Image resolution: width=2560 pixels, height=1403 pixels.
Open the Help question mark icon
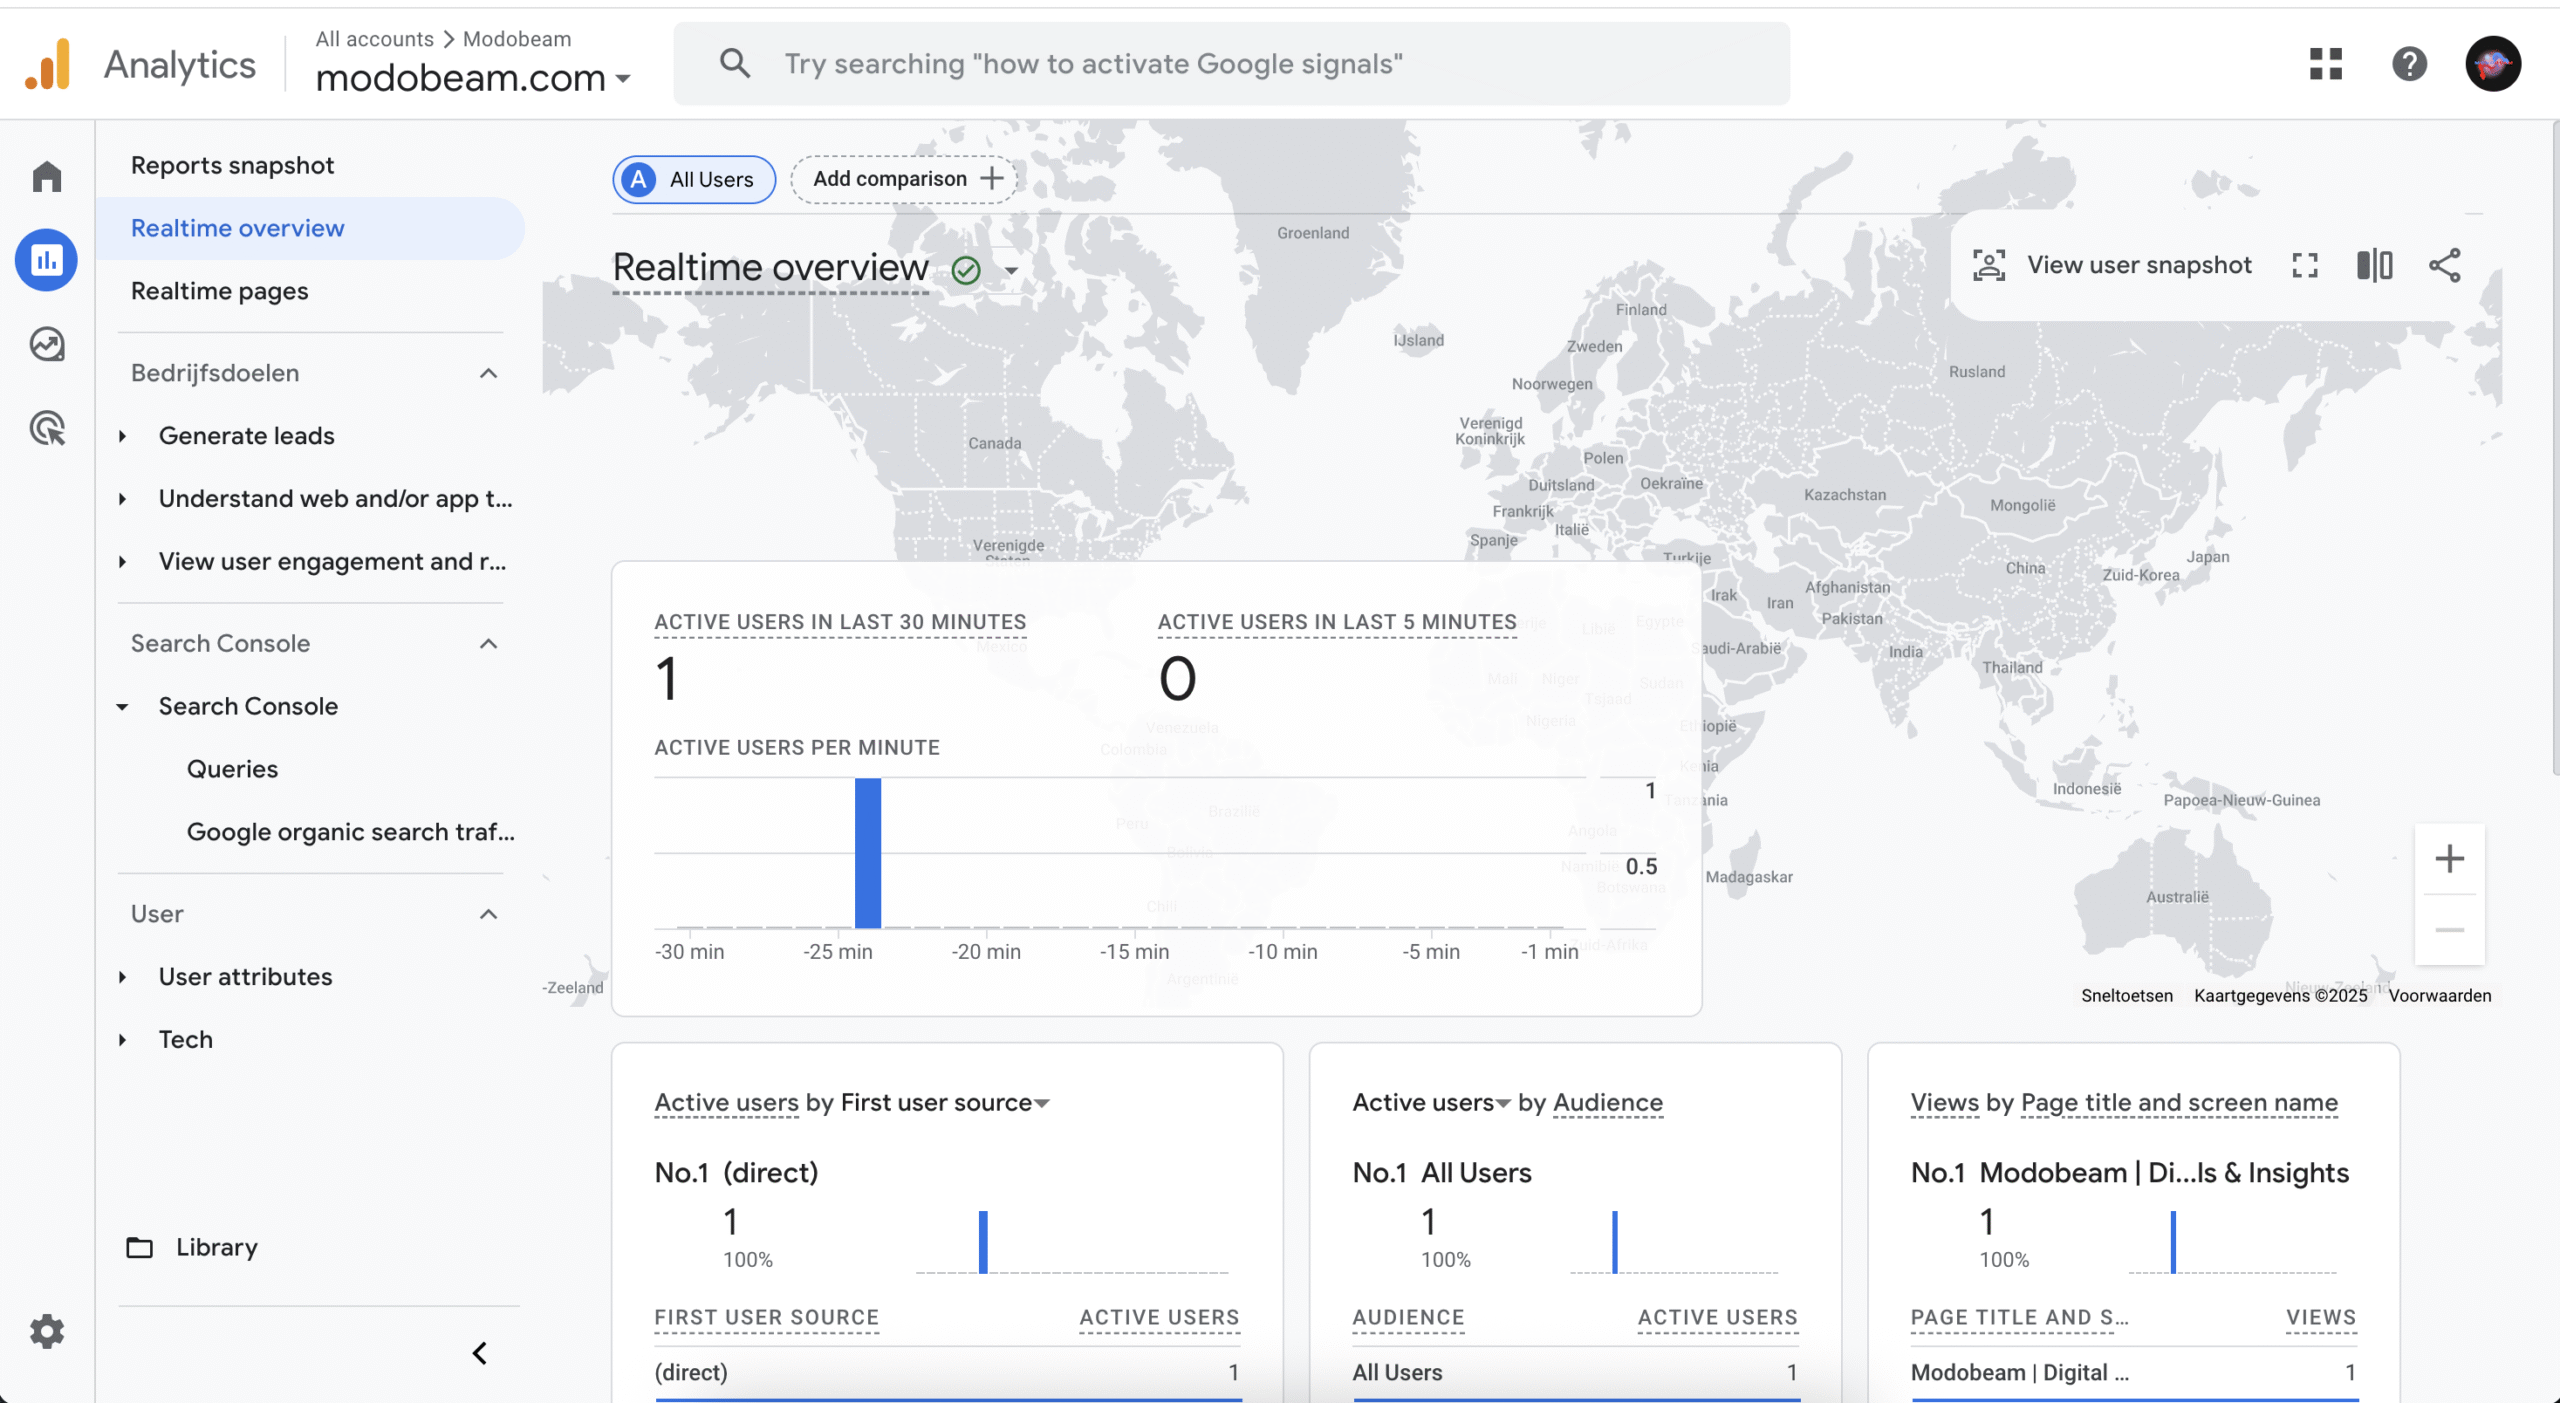coord(2410,64)
